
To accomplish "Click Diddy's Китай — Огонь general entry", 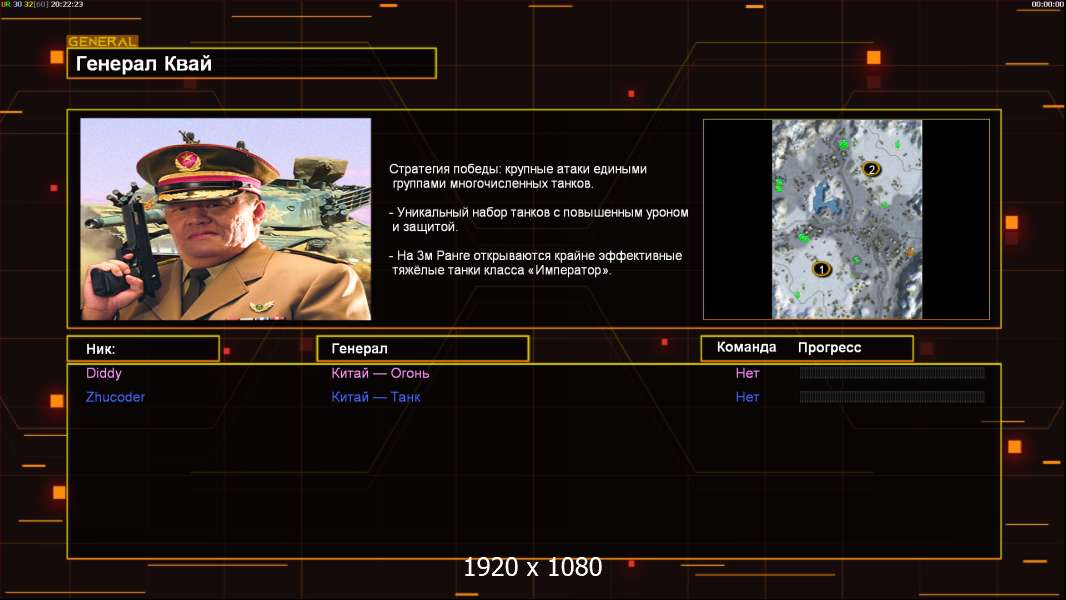I will coord(380,373).
